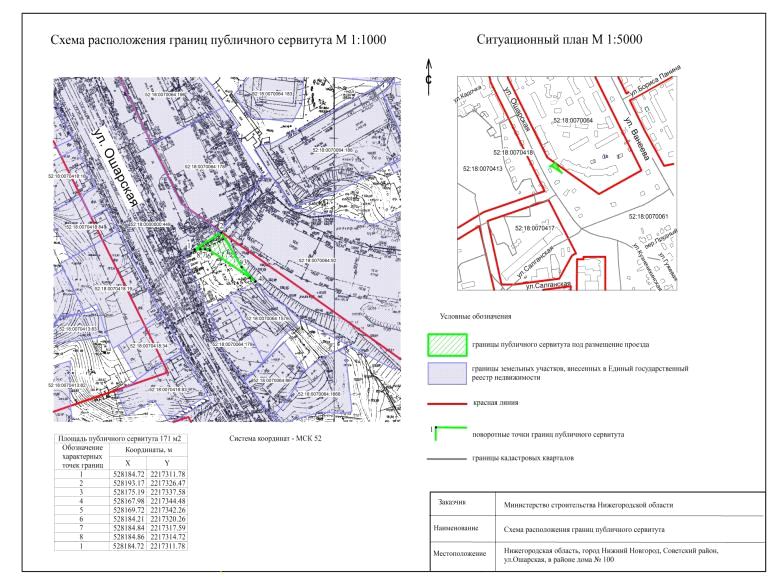Screen dimensions: 777x582
Task: Click X value '528175.19' for point 3
Action: pos(128,492)
